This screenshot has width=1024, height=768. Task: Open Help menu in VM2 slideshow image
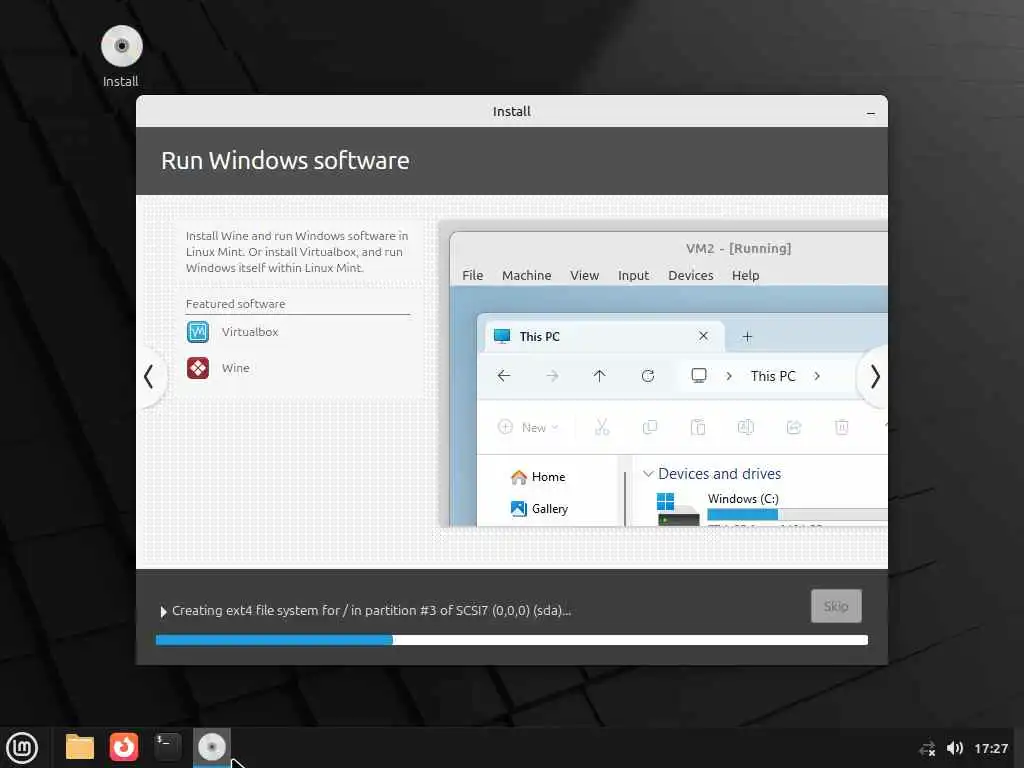pyautogui.click(x=745, y=275)
